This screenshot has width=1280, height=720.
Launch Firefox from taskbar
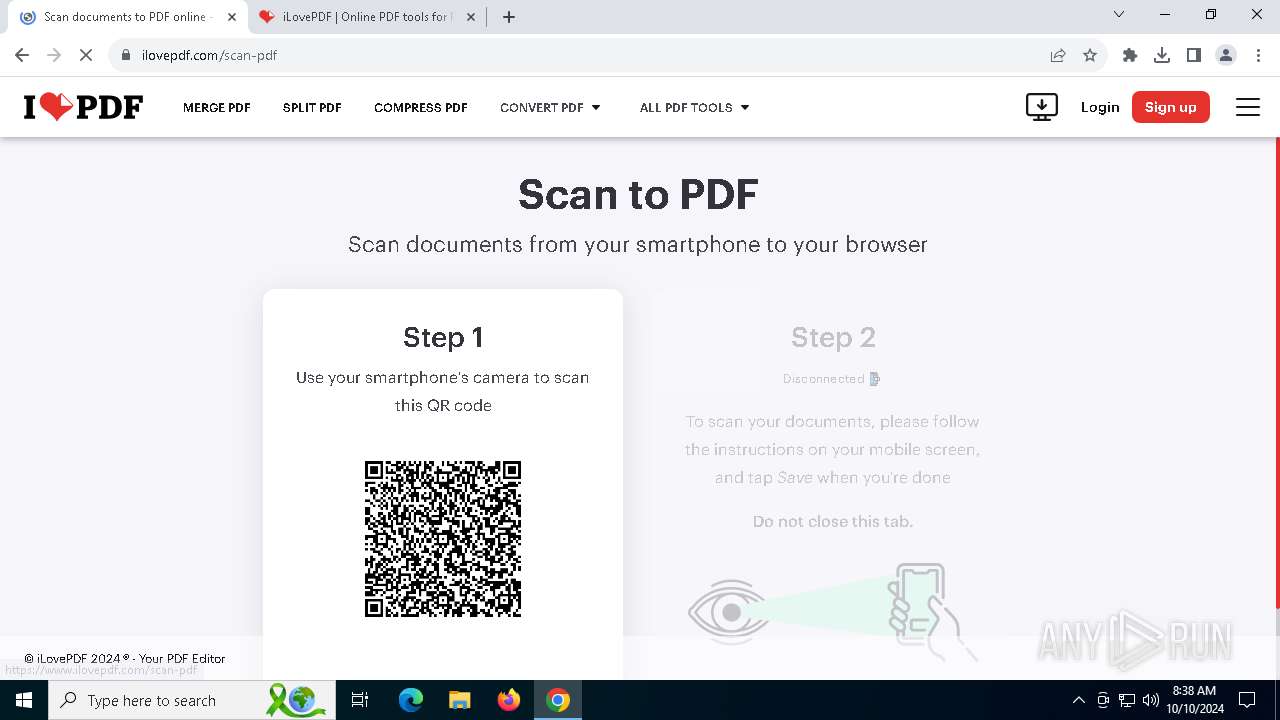click(x=509, y=700)
